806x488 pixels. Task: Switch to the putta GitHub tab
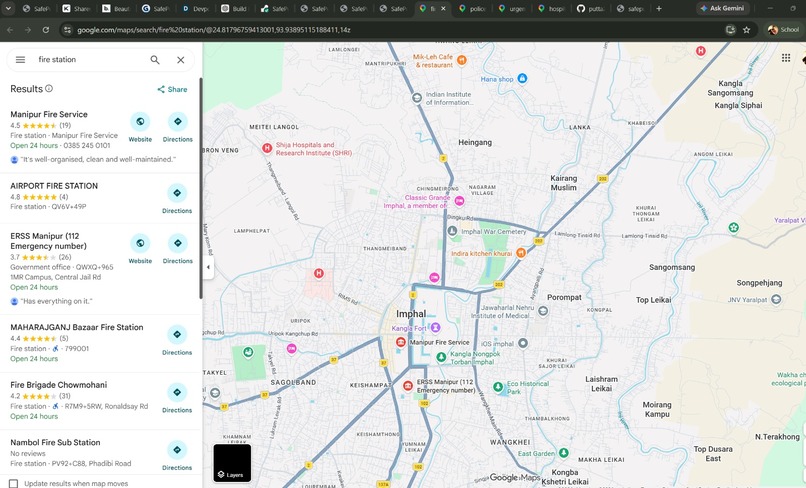pyautogui.click(x=591, y=8)
